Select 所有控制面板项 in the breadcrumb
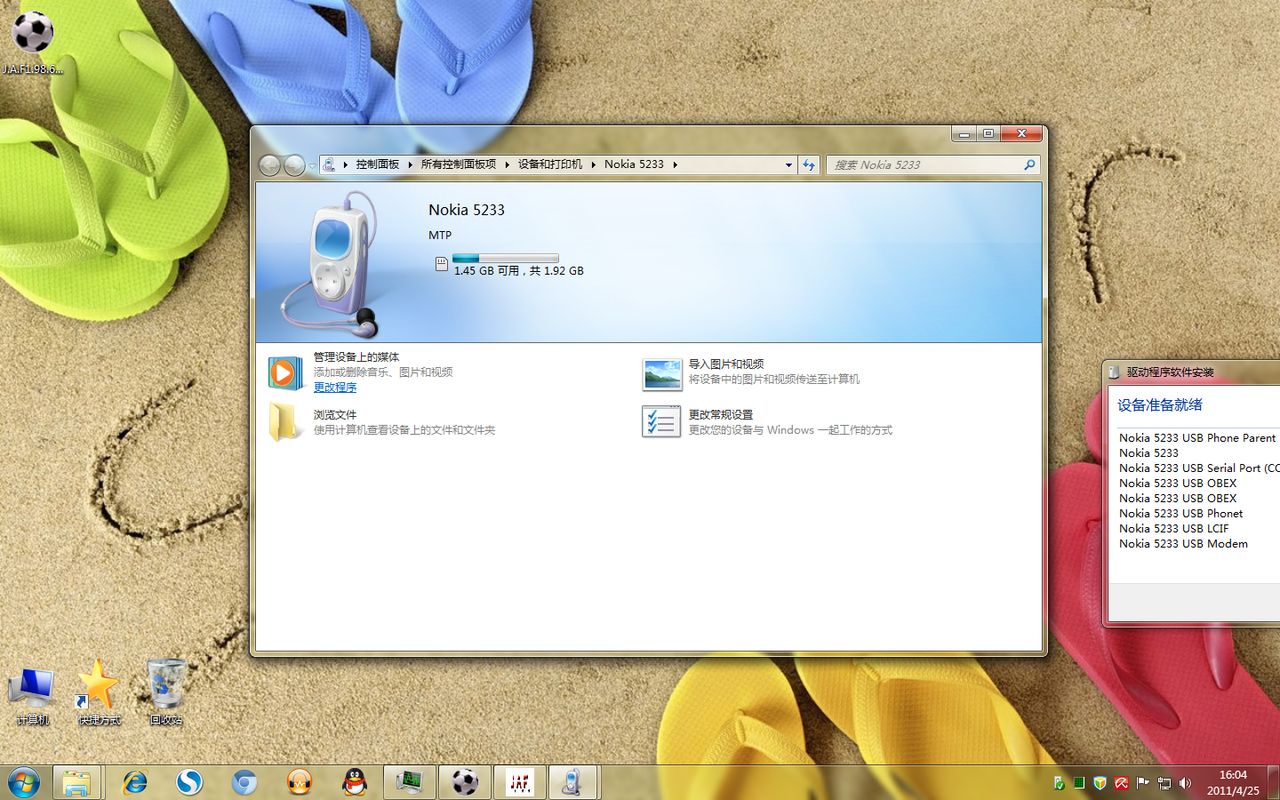Screen dimensions: 1280x800 pyautogui.click(x=458, y=164)
